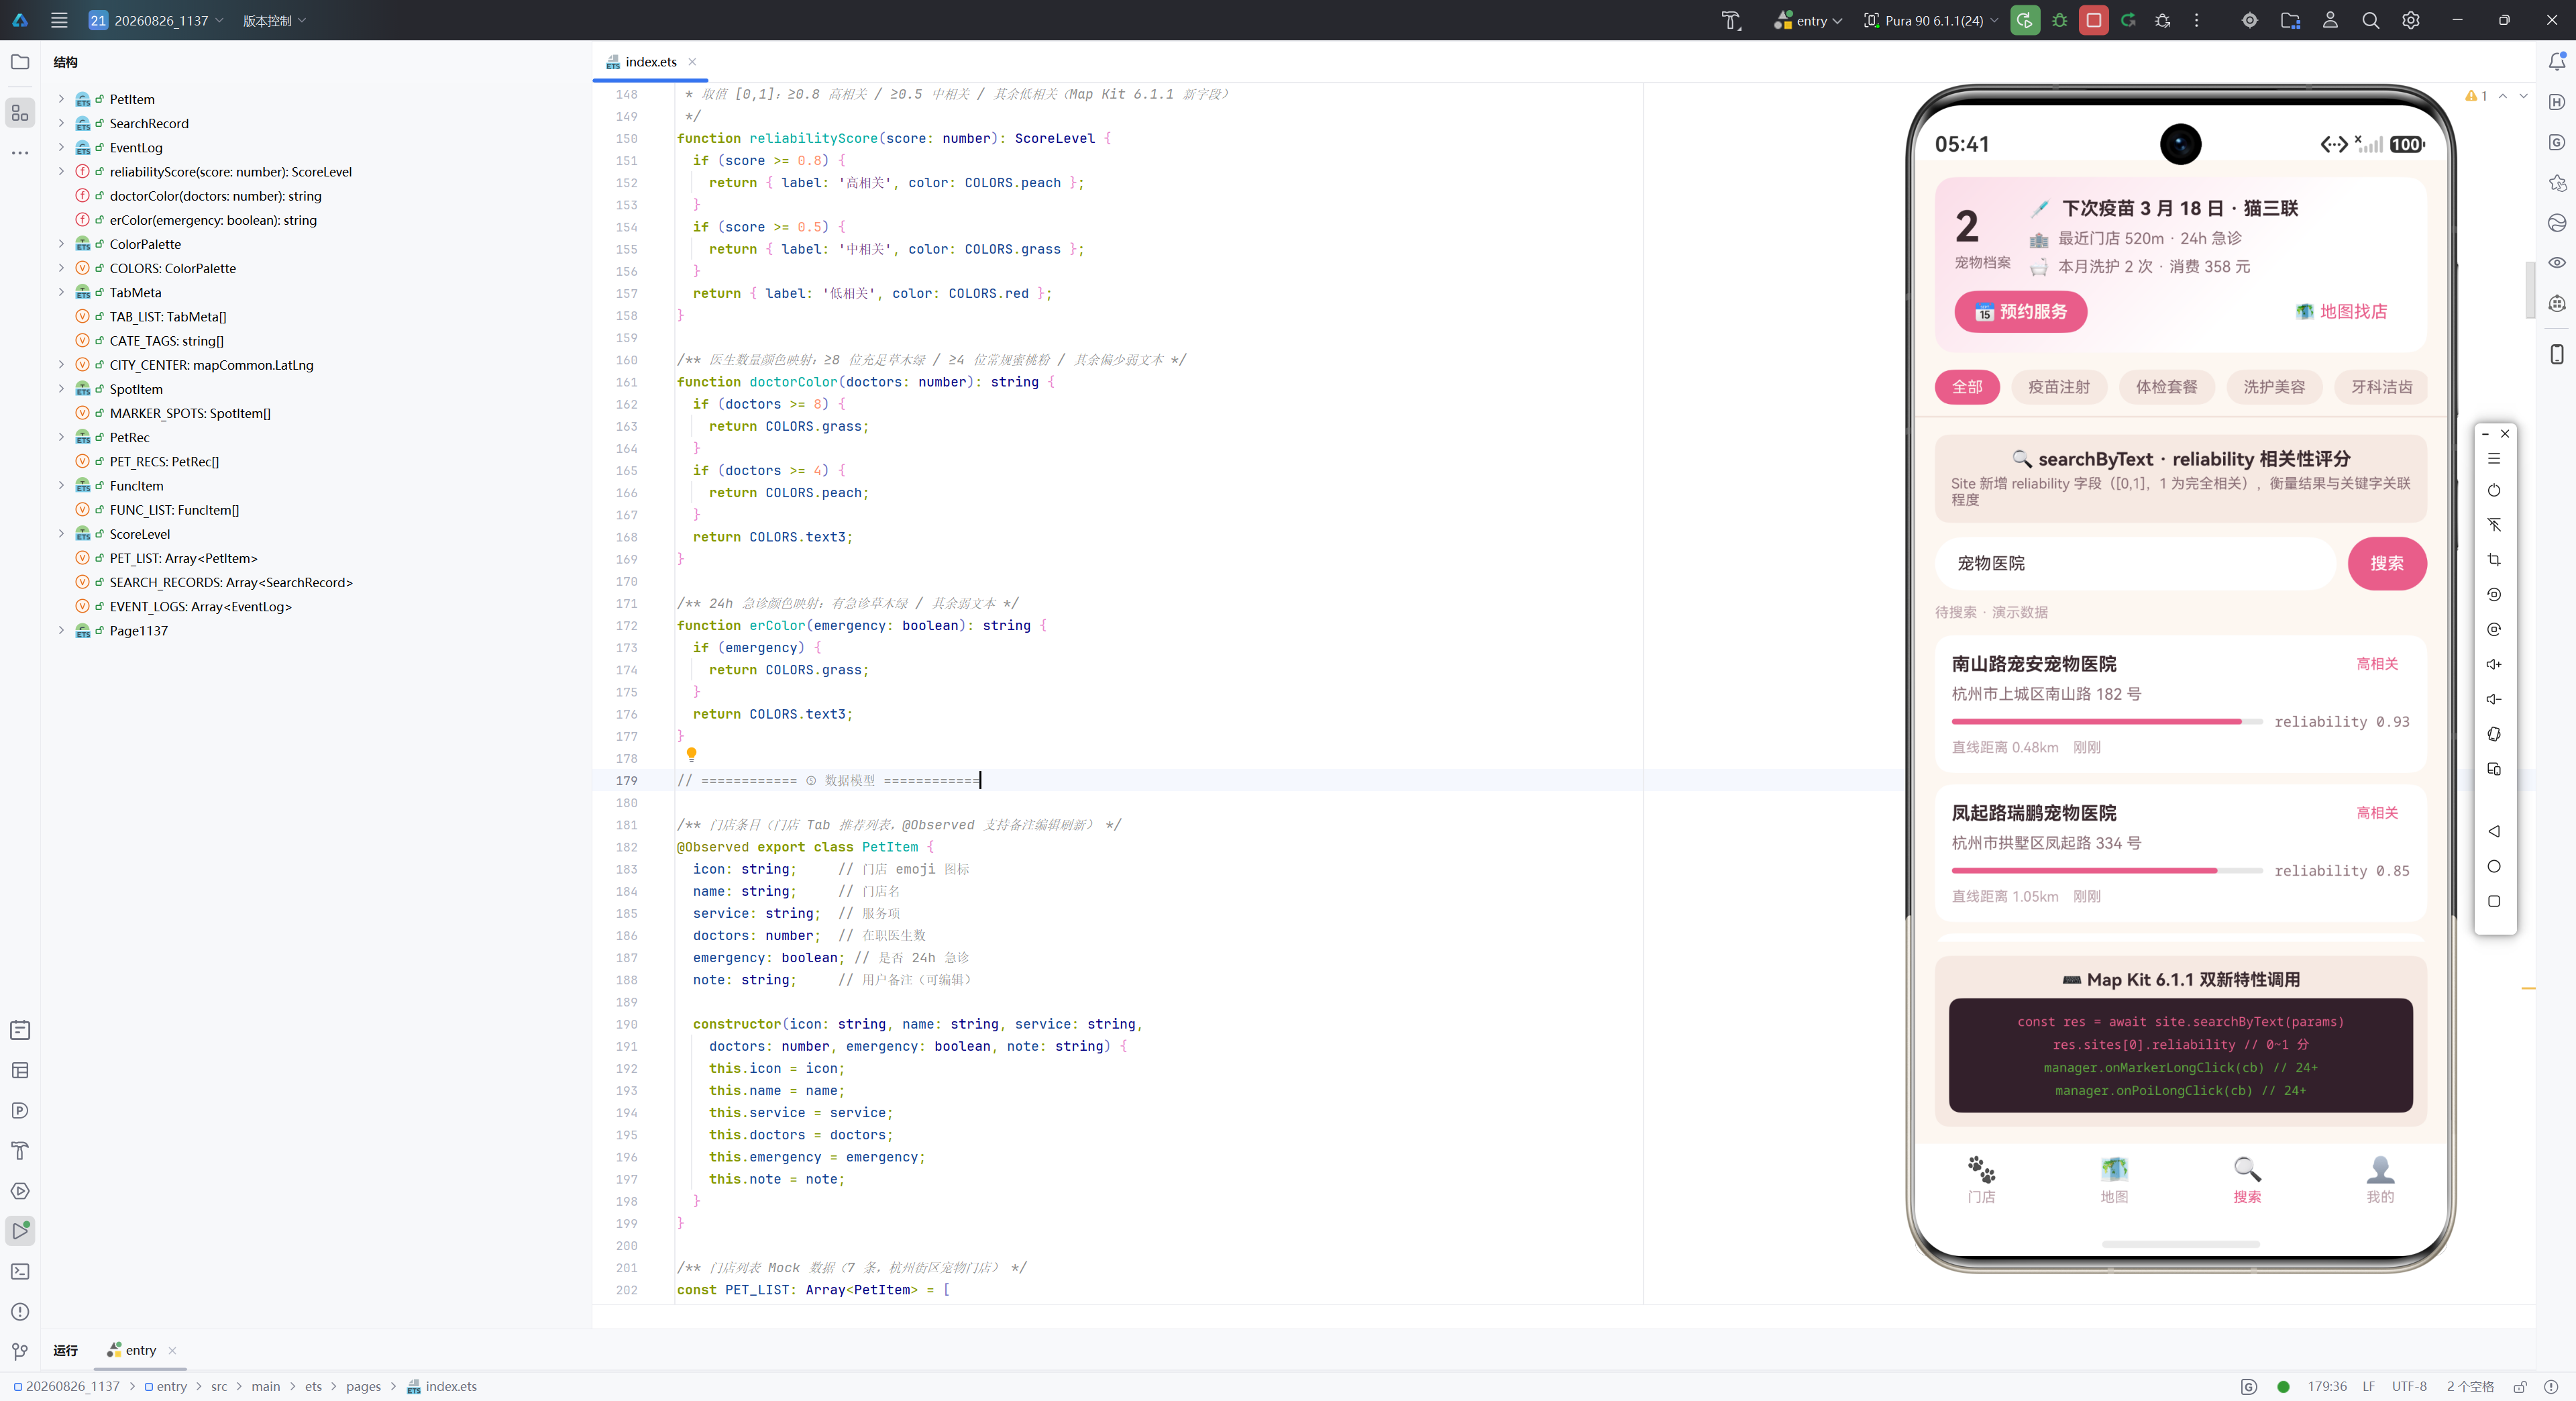Screen dimensions: 2576x1401
Task: Open the Run tool window icon
Action: (20, 1231)
